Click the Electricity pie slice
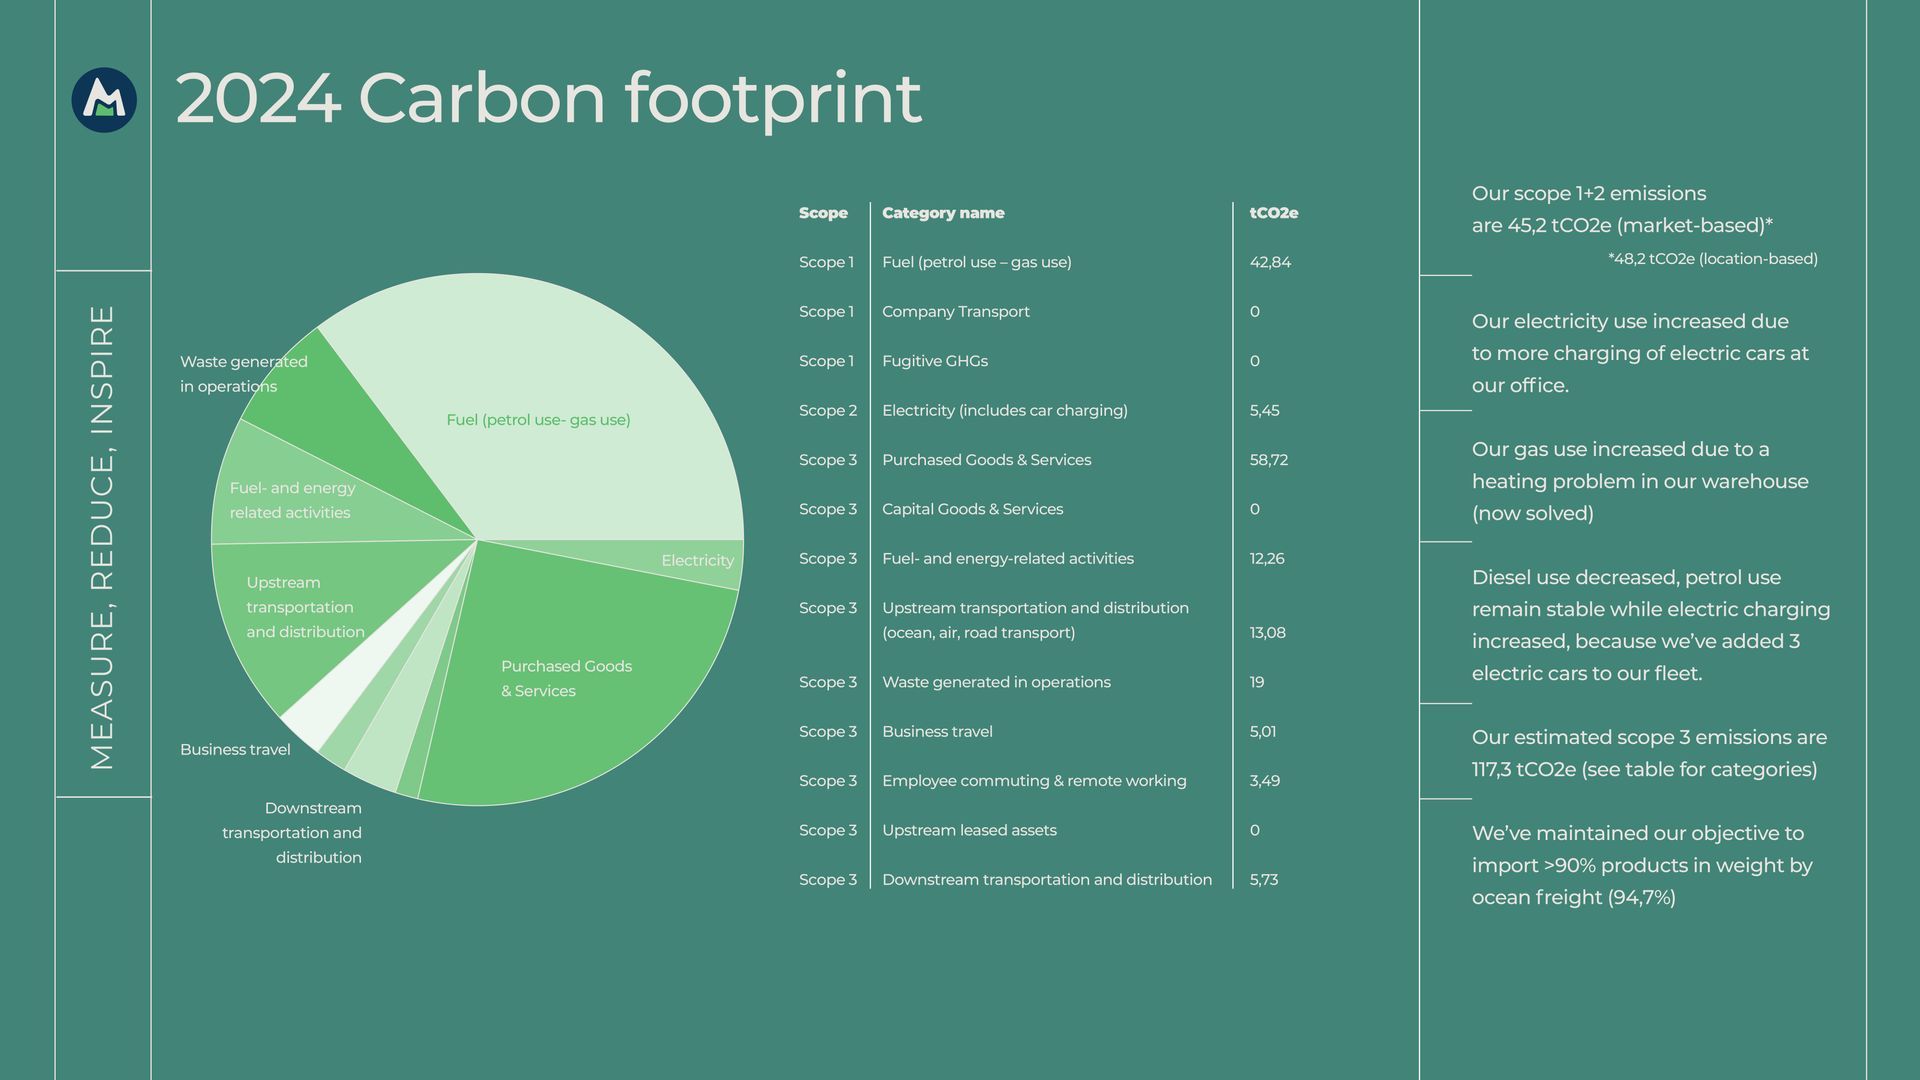Screen dimensions: 1920x1080 700,561
